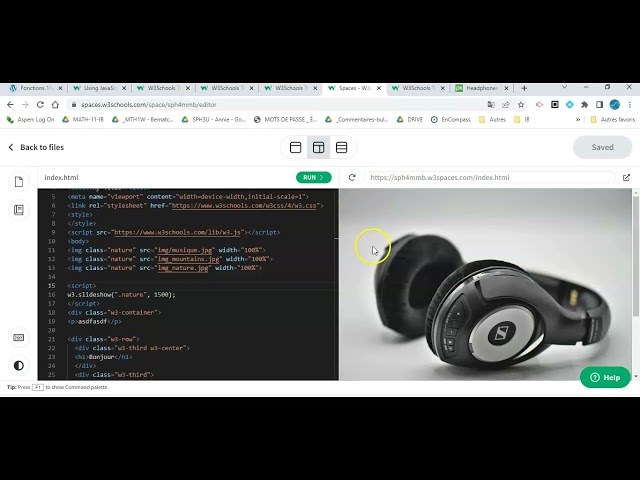Click img/musique.jpg in line 11
640x480 pixels.
click(185, 250)
